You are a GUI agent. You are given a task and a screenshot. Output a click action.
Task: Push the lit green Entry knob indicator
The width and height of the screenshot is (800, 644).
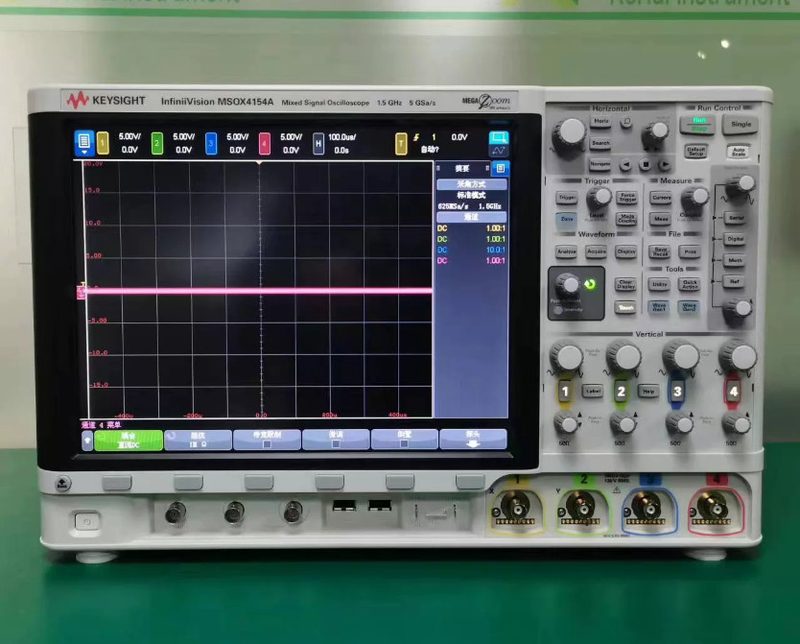point(590,284)
